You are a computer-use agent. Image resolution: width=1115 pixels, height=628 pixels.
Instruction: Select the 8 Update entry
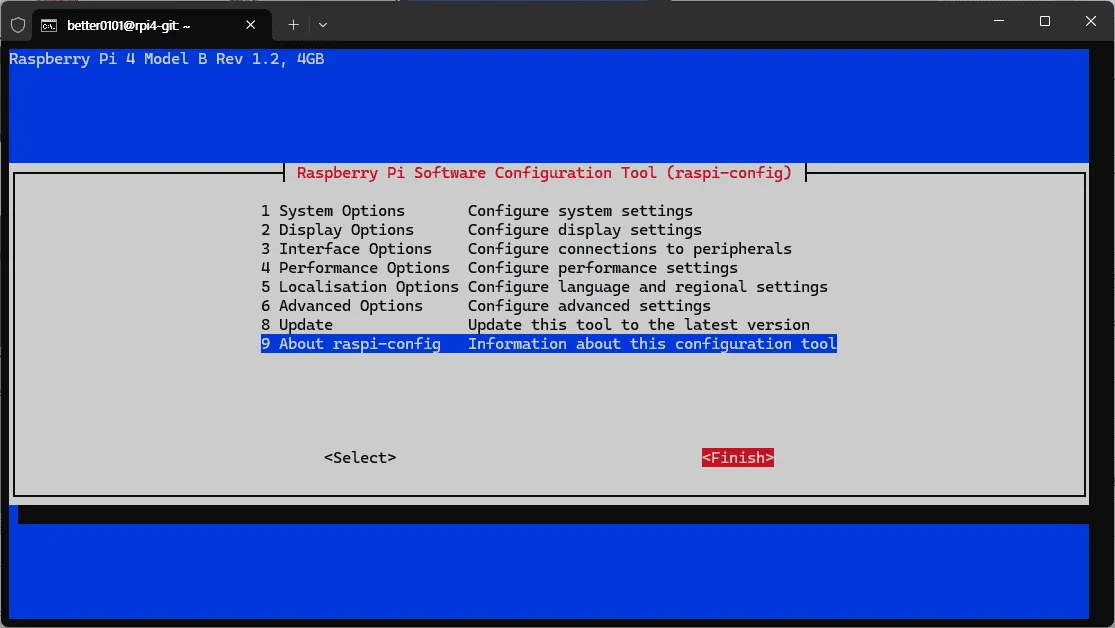click(548, 325)
